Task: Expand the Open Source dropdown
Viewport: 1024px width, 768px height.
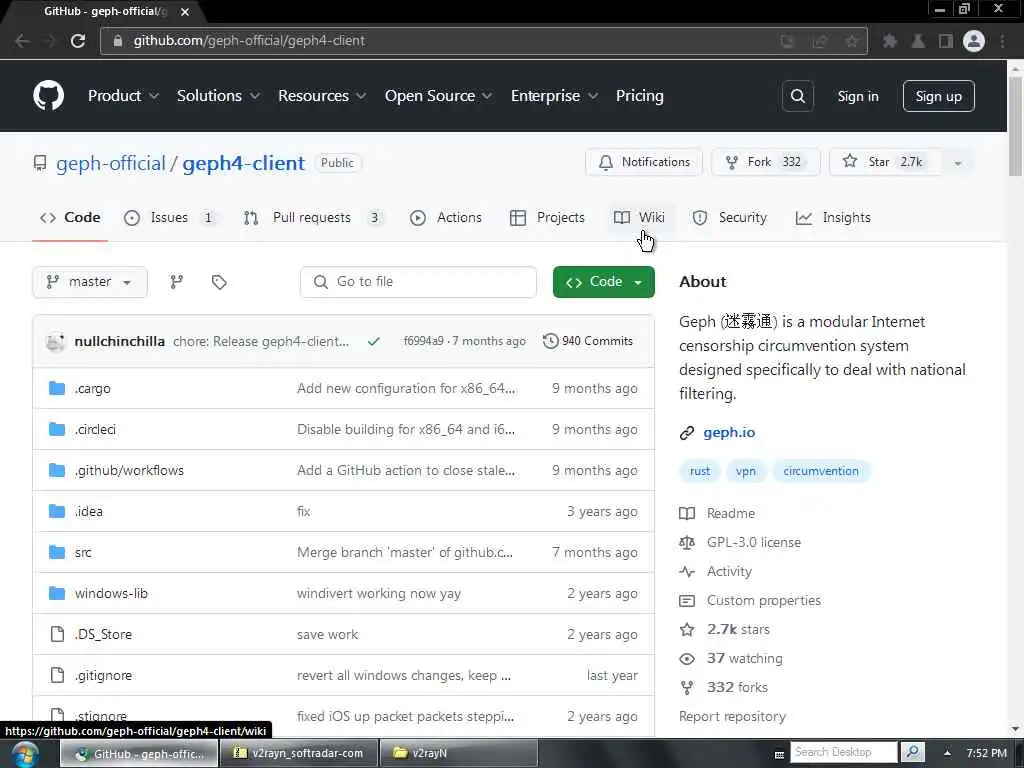Action: (x=438, y=96)
